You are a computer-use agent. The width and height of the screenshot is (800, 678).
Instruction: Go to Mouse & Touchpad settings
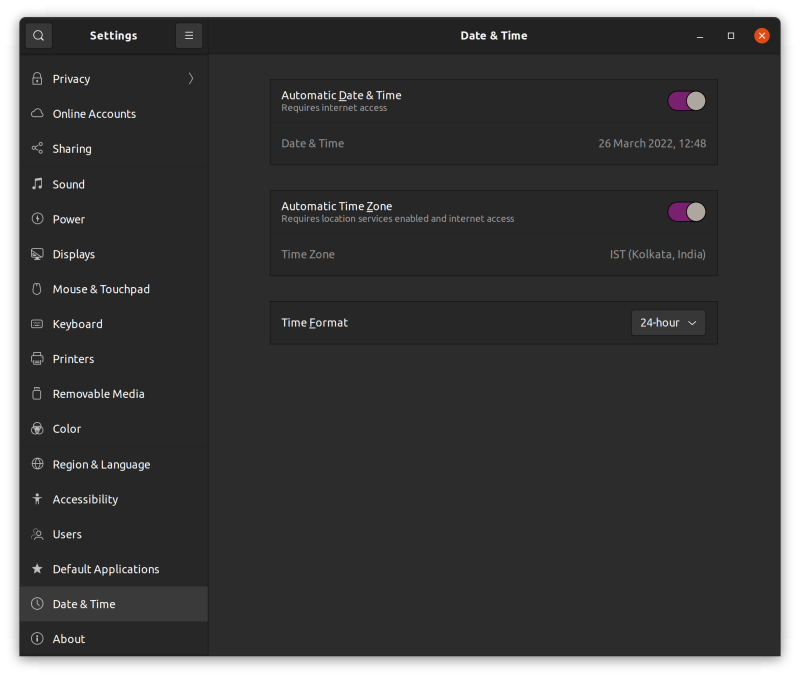coord(101,289)
